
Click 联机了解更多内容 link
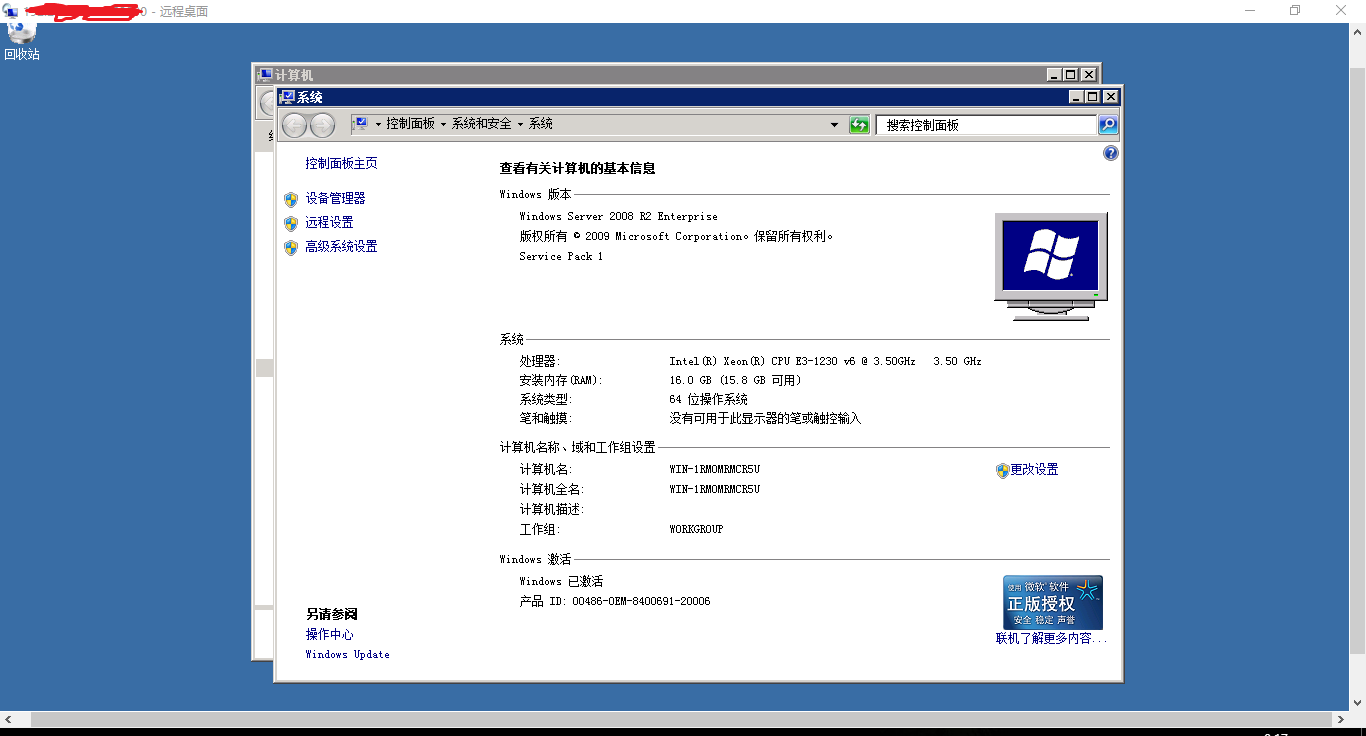pos(1051,638)
